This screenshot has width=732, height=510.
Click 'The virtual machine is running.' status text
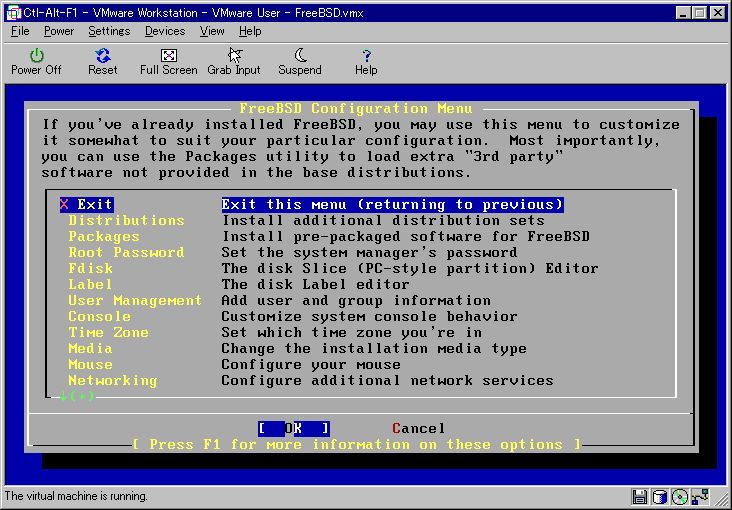point(76,496)
